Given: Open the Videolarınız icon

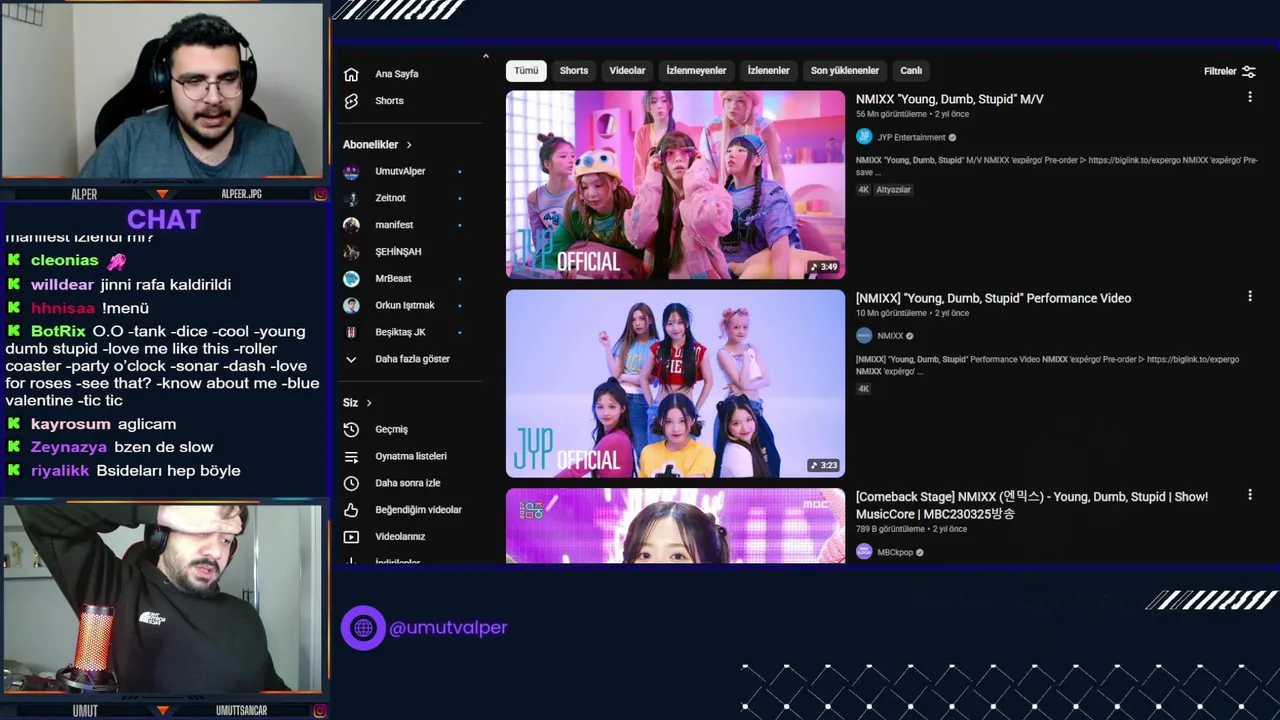Looking at the screenshot, I should pos(351,537).
